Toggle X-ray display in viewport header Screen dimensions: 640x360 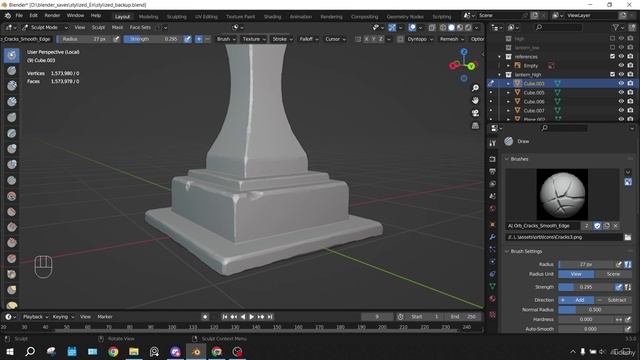coord(432,28)
